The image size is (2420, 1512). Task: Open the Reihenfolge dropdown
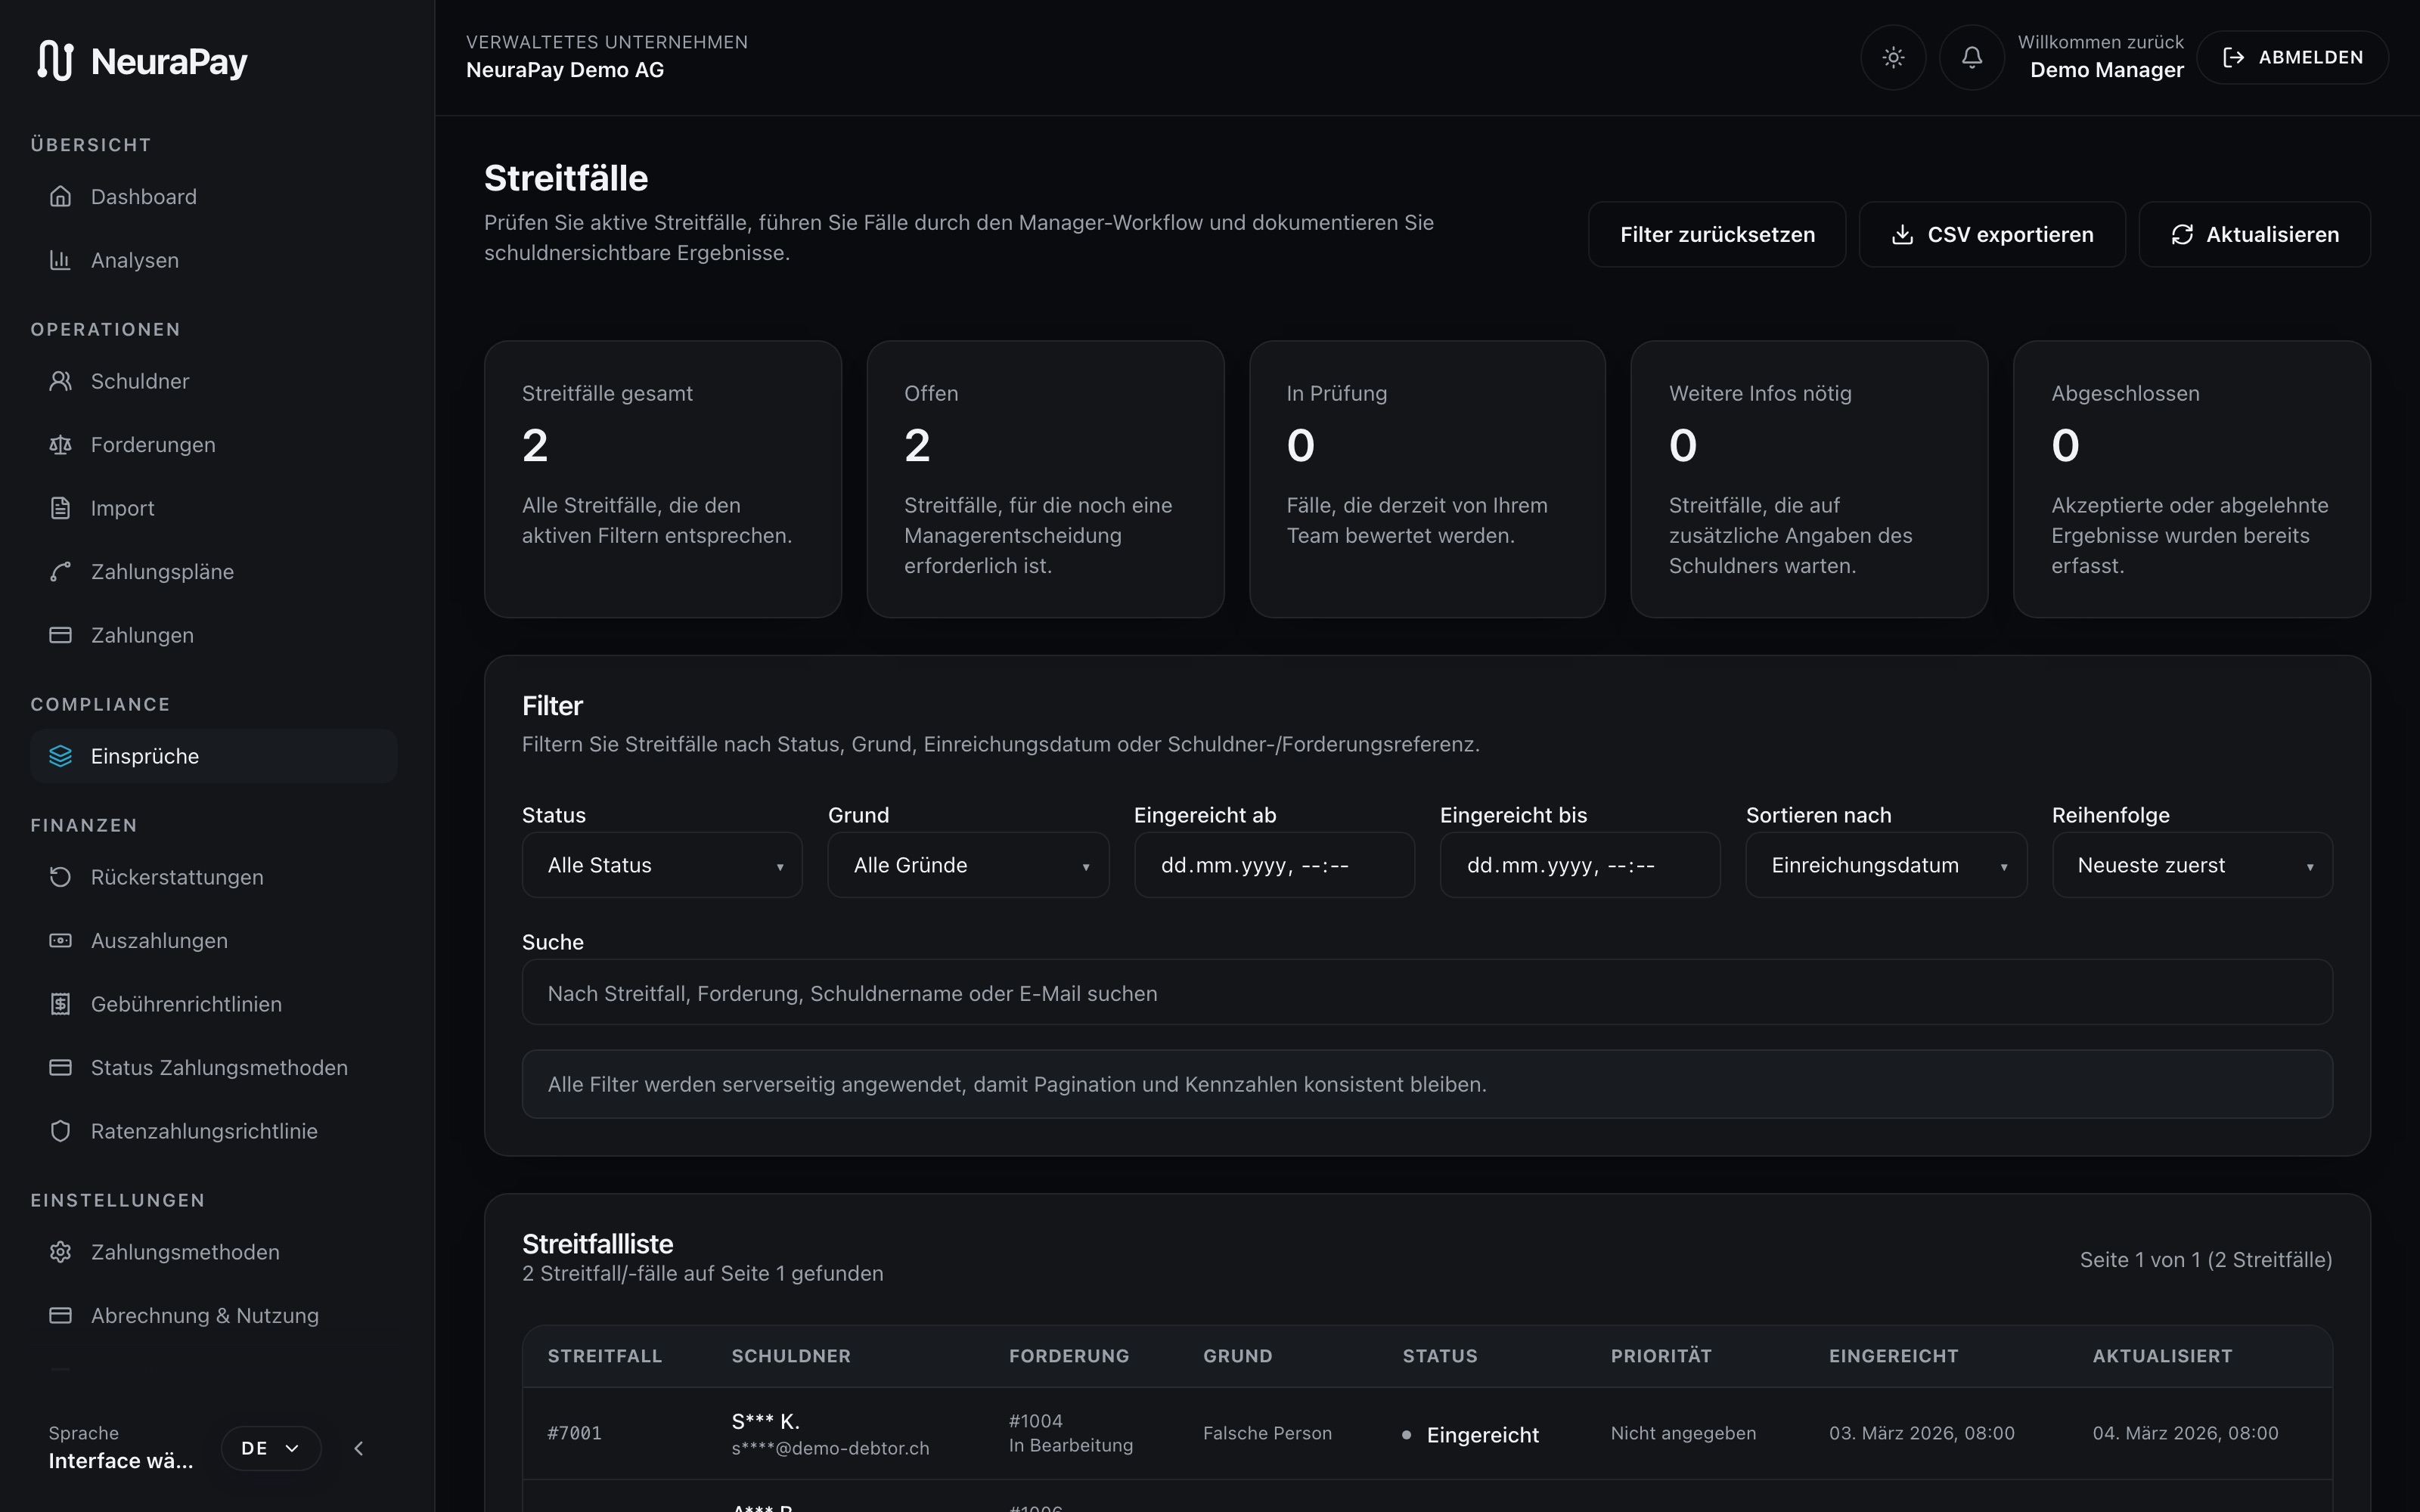click(2192, 865)
